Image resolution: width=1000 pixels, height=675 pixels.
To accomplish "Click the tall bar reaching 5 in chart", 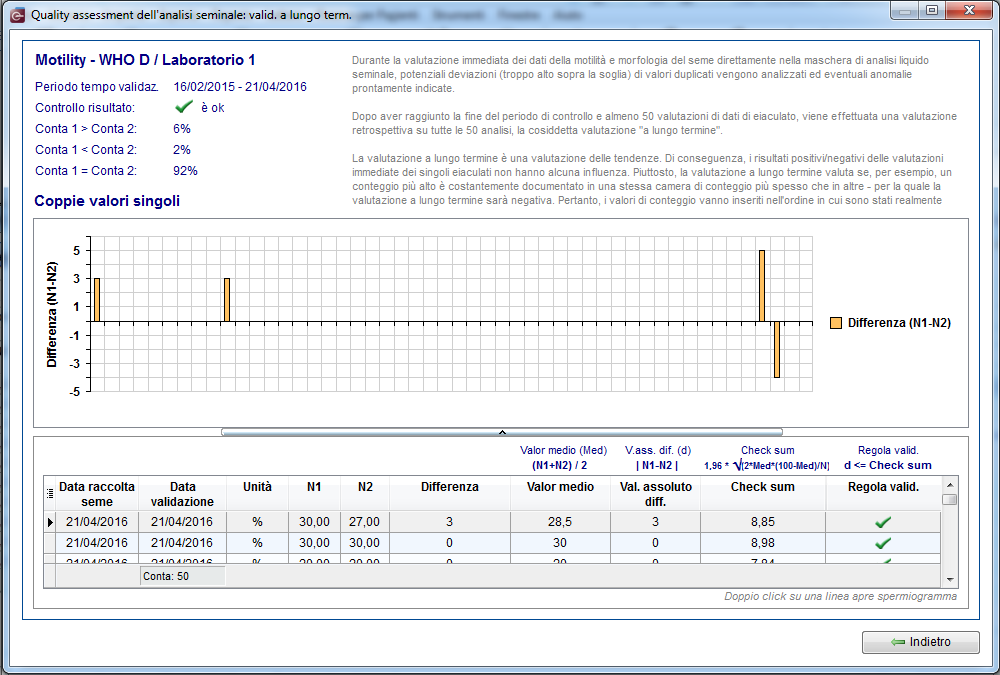I will pyautogui.click(x=761, y=286).
